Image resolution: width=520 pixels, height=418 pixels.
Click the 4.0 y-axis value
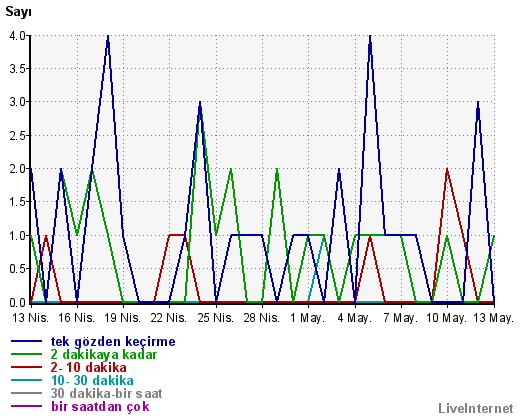tap(18, 36)
